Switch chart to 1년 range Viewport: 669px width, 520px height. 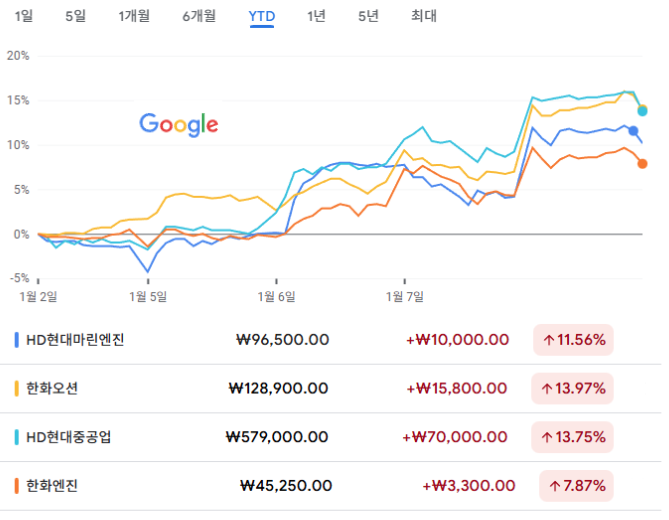coord(316,16)
